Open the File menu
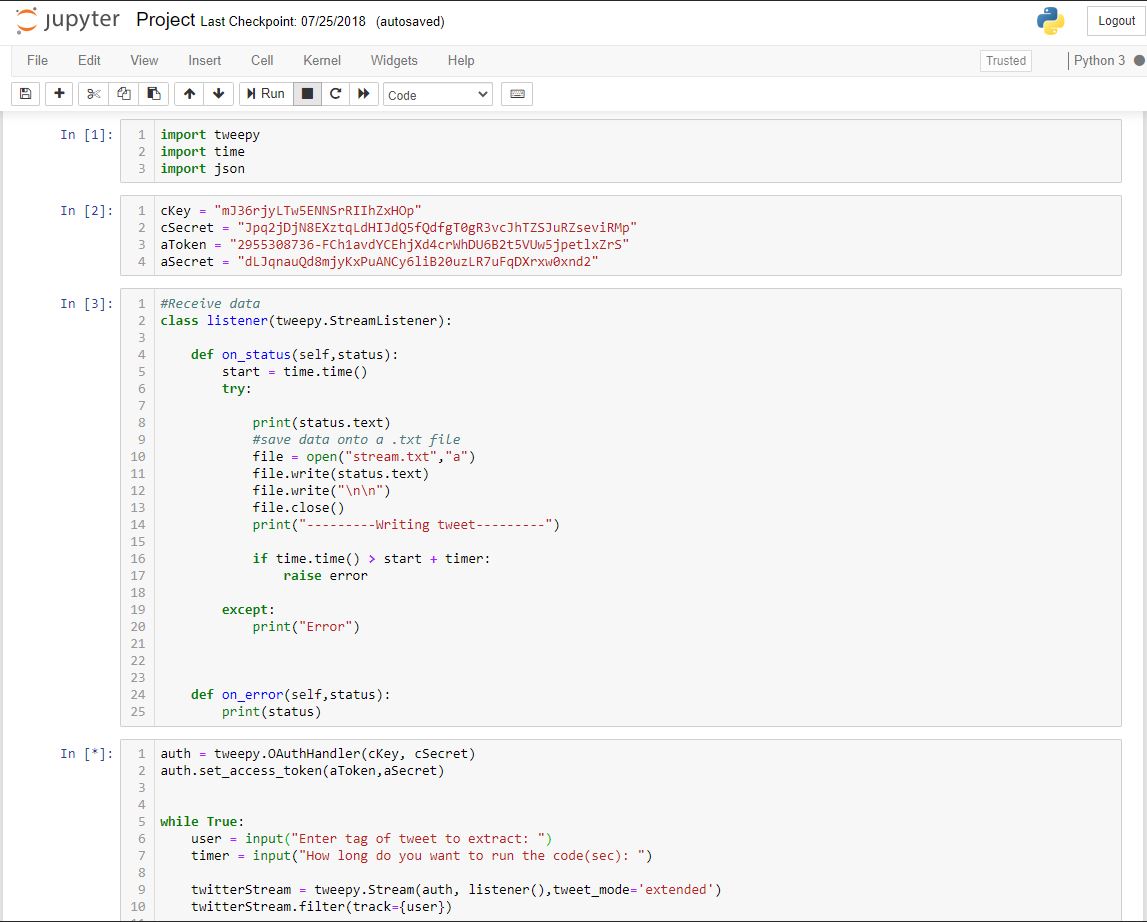The image size is (1147, 922). (x=37, y=61)
